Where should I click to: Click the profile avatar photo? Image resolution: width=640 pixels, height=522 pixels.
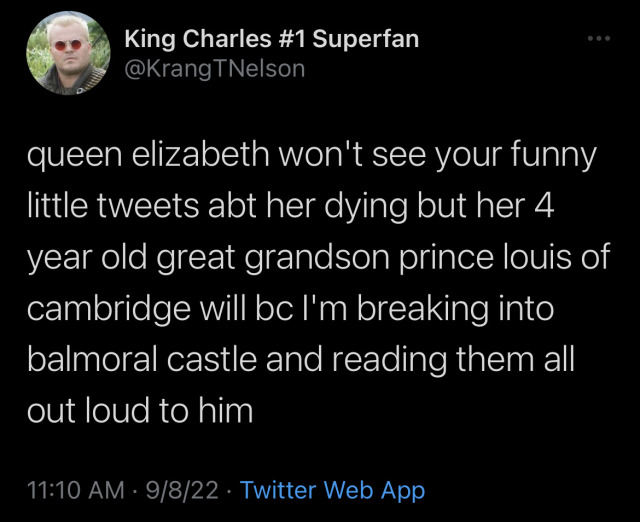(x=66, y=55)
